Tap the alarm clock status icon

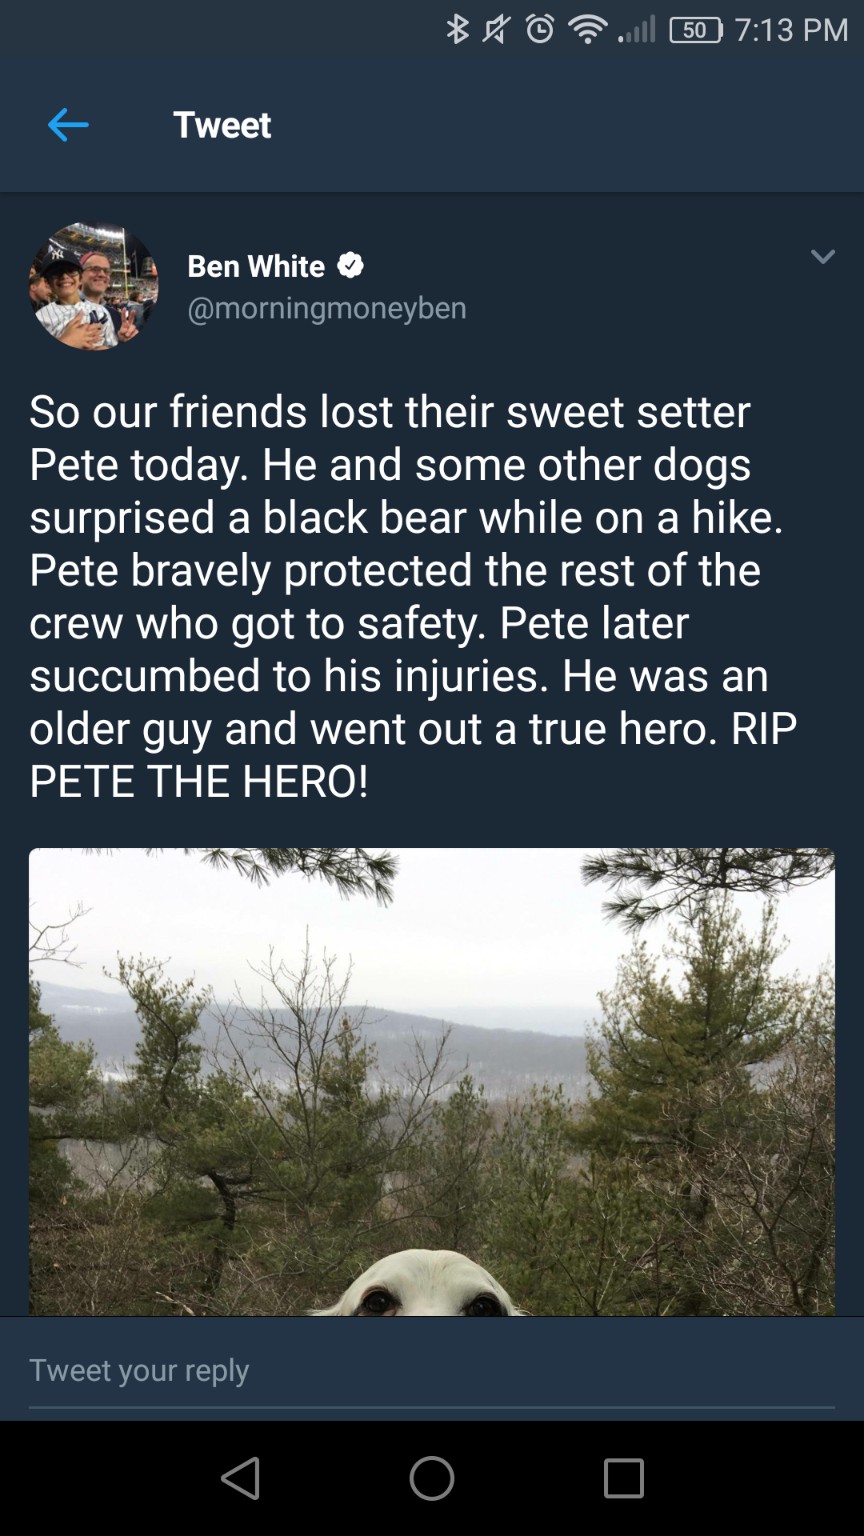pyautogui.click(x=540, y=30)
